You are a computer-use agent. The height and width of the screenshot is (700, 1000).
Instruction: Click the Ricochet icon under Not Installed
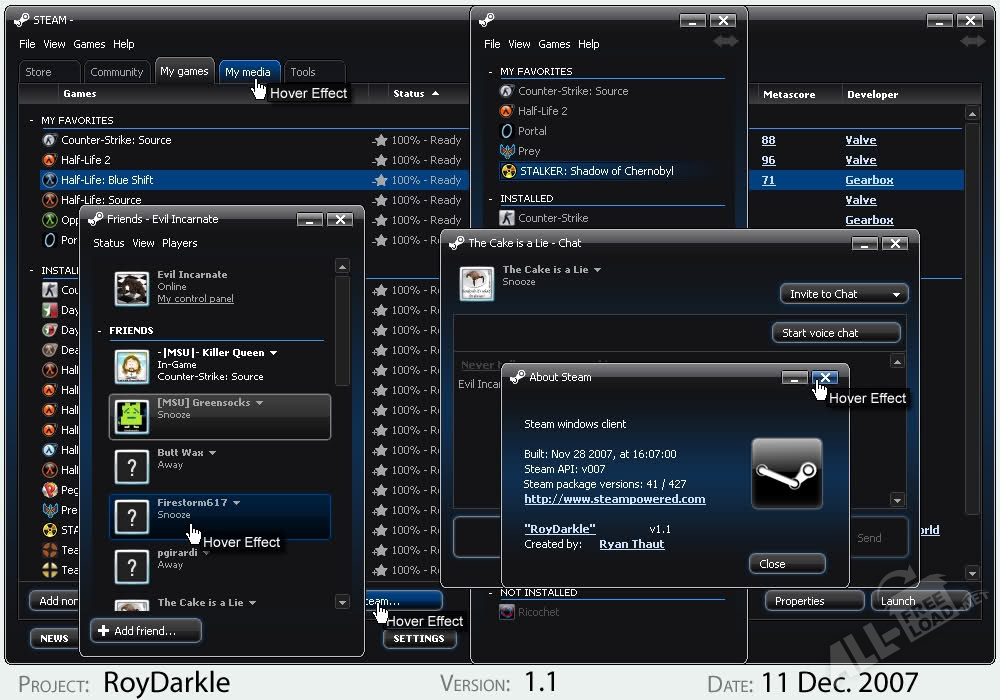(x=507, y=612)
